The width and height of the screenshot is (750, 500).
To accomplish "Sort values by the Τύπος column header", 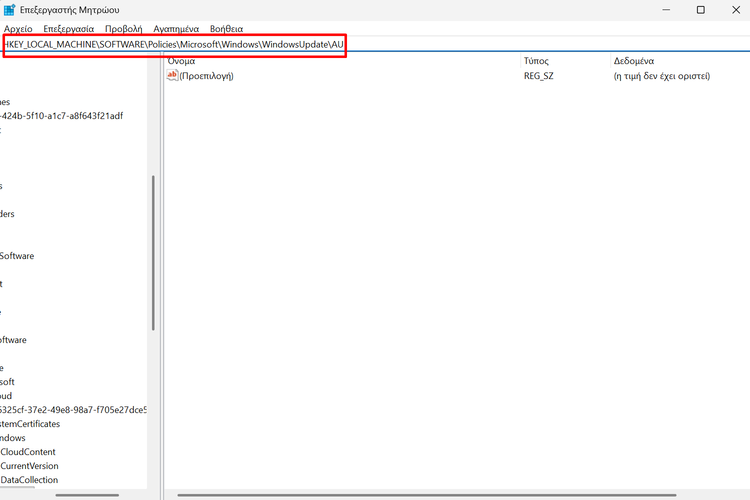I will coord(536,61).
